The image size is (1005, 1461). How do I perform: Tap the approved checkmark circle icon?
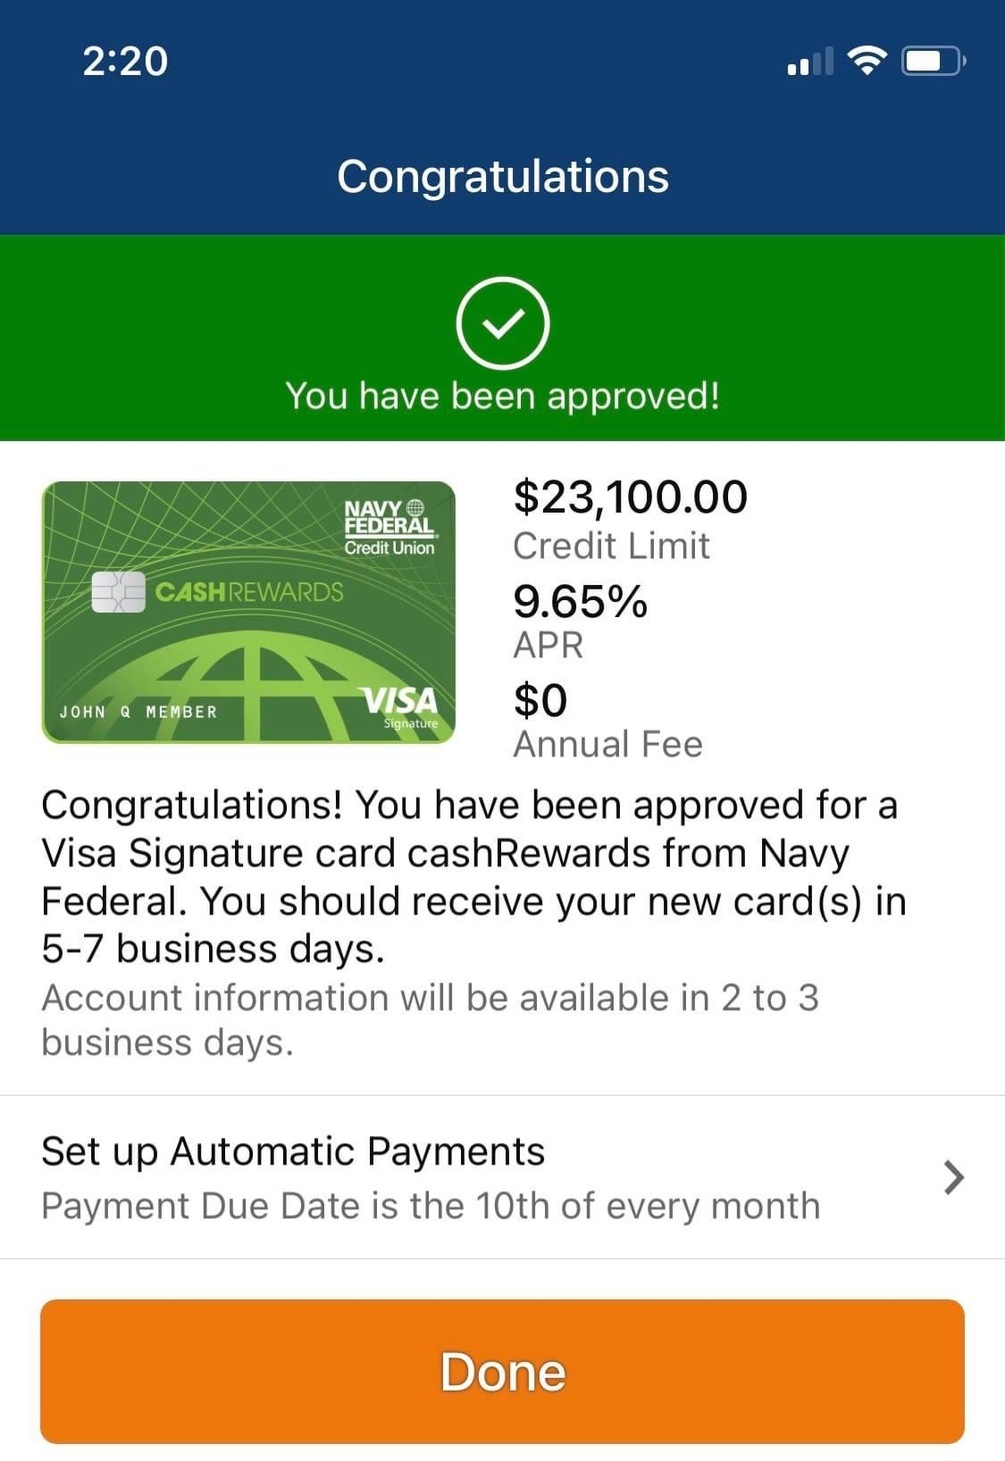(x=502, y=323)
